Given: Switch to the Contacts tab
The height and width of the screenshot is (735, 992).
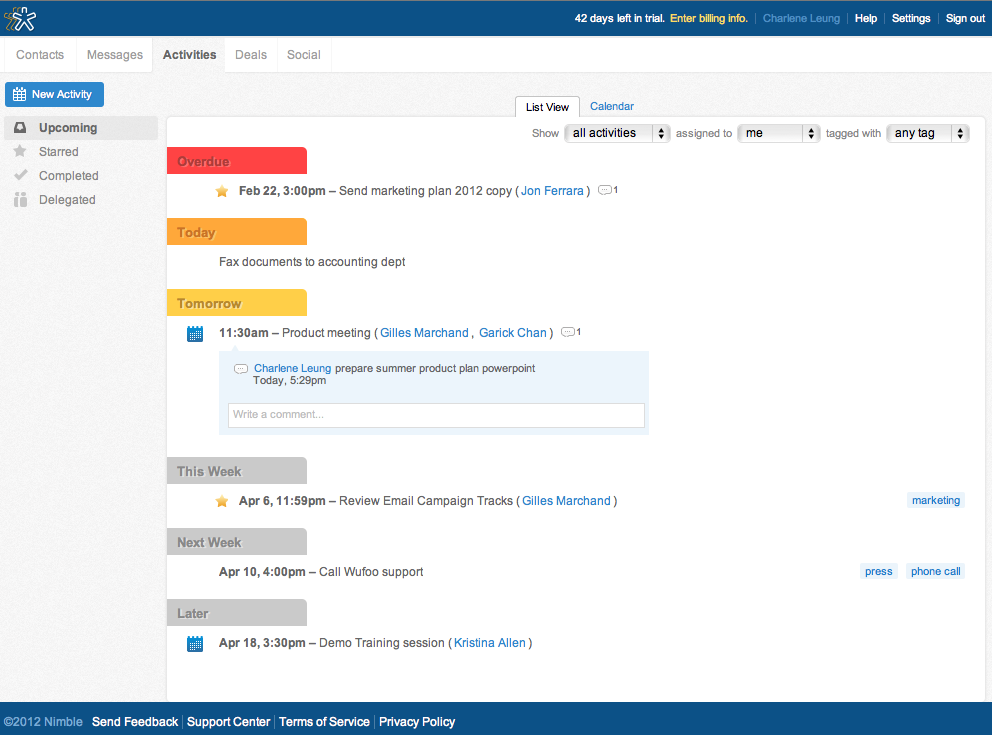Looking at the screenshot, I should 40,55.
